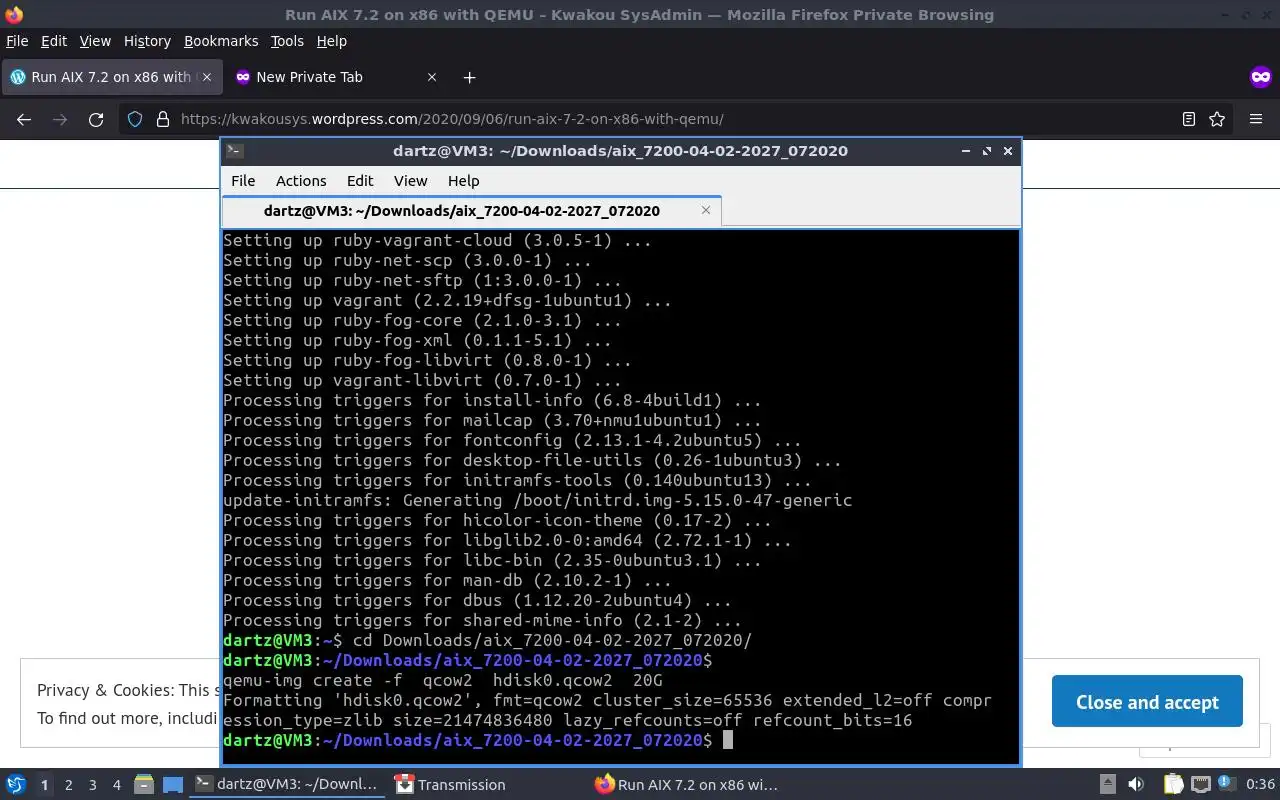Click the Firefox logo in the title bar

point(14,14)
